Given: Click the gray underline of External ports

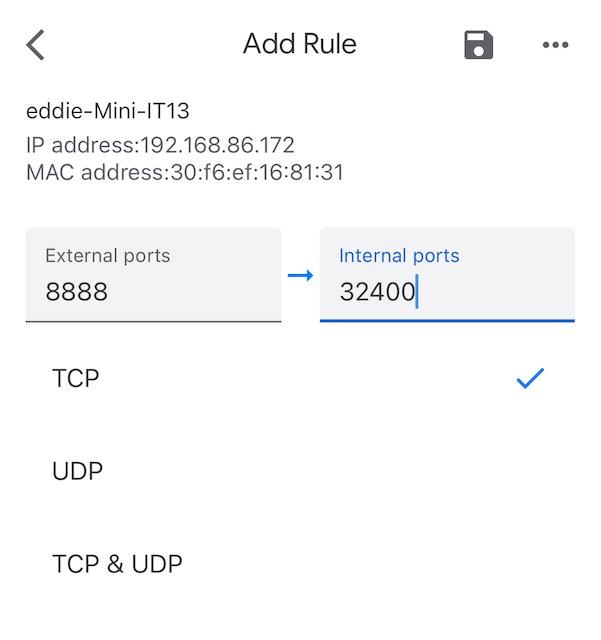Looking at the screenshot, I should pos(153,321).
